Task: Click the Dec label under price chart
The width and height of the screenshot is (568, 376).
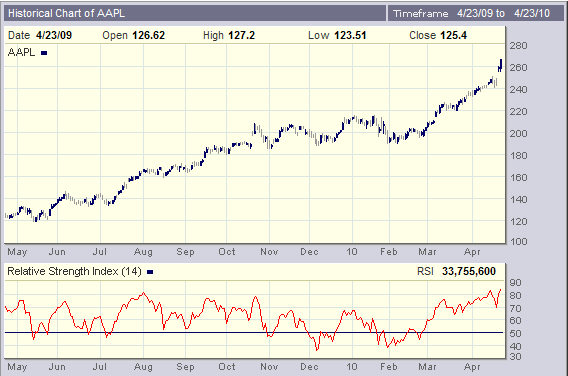Action: coord(309,252)
